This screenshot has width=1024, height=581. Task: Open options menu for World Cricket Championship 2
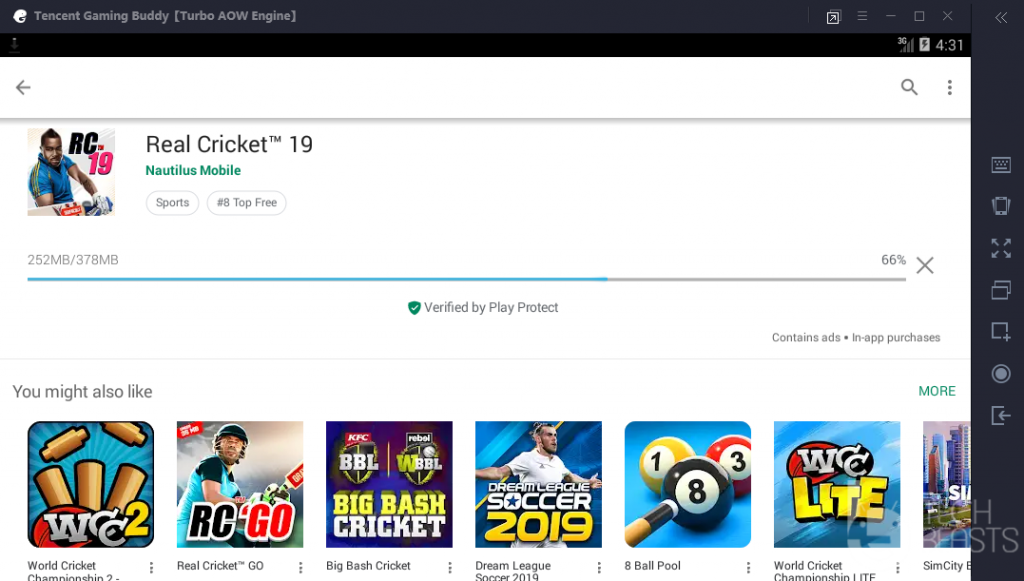click(151, 567)
